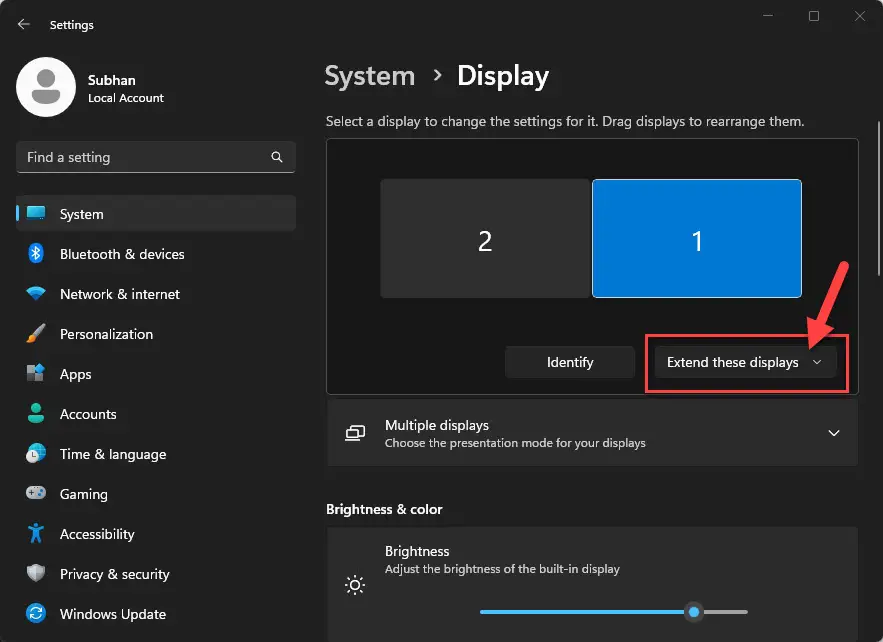
Task: Open Gaming settings
Action: 156,493
